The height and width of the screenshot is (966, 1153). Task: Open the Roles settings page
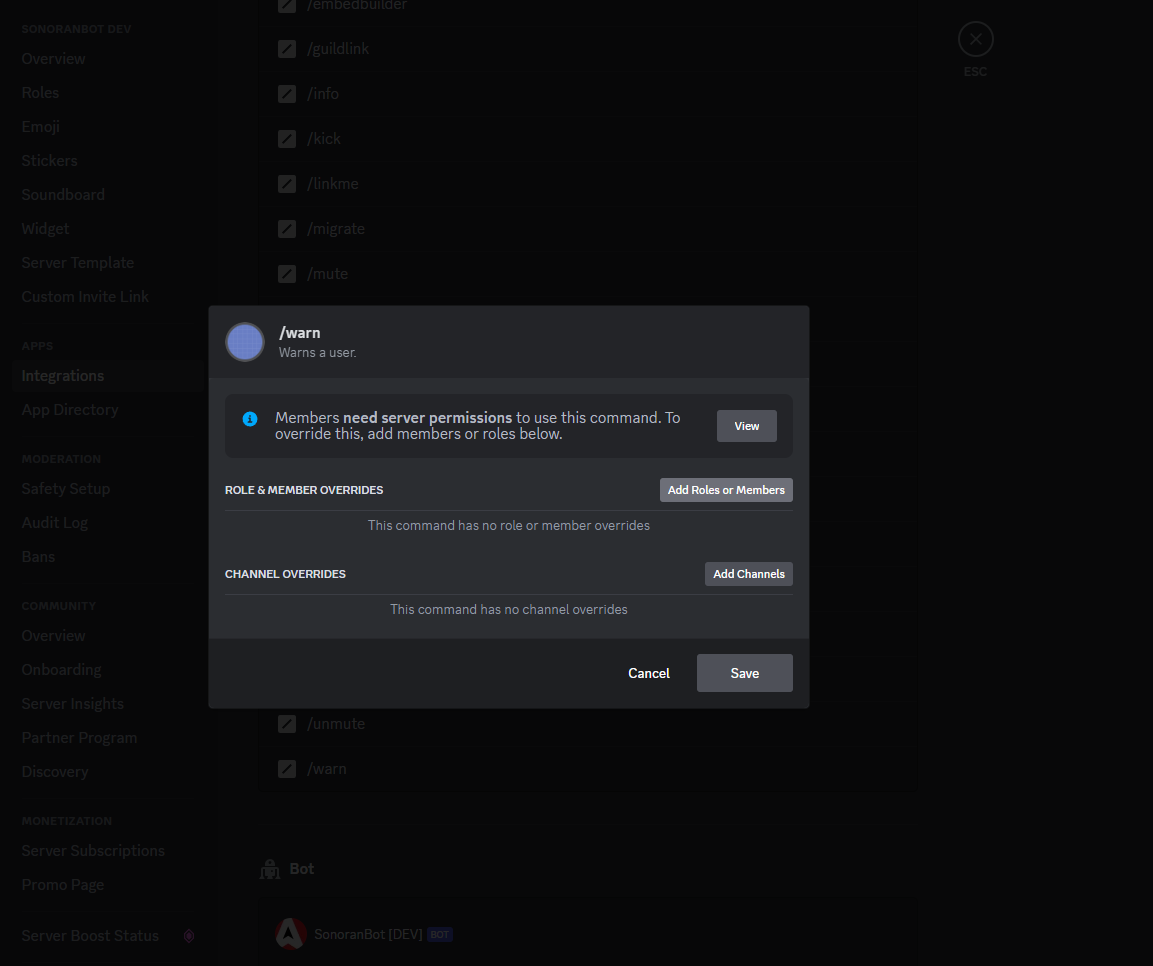coord(107,93)
